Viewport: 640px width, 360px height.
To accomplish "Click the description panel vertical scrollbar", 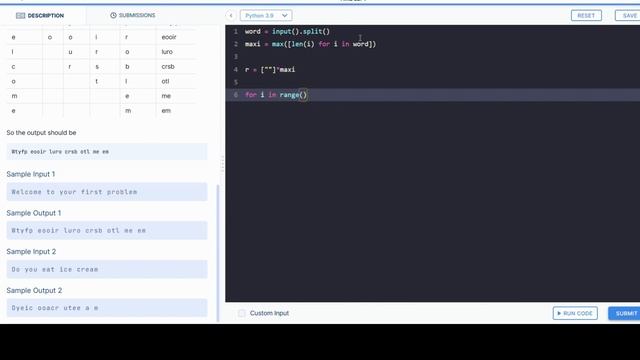I will [218, 253].
